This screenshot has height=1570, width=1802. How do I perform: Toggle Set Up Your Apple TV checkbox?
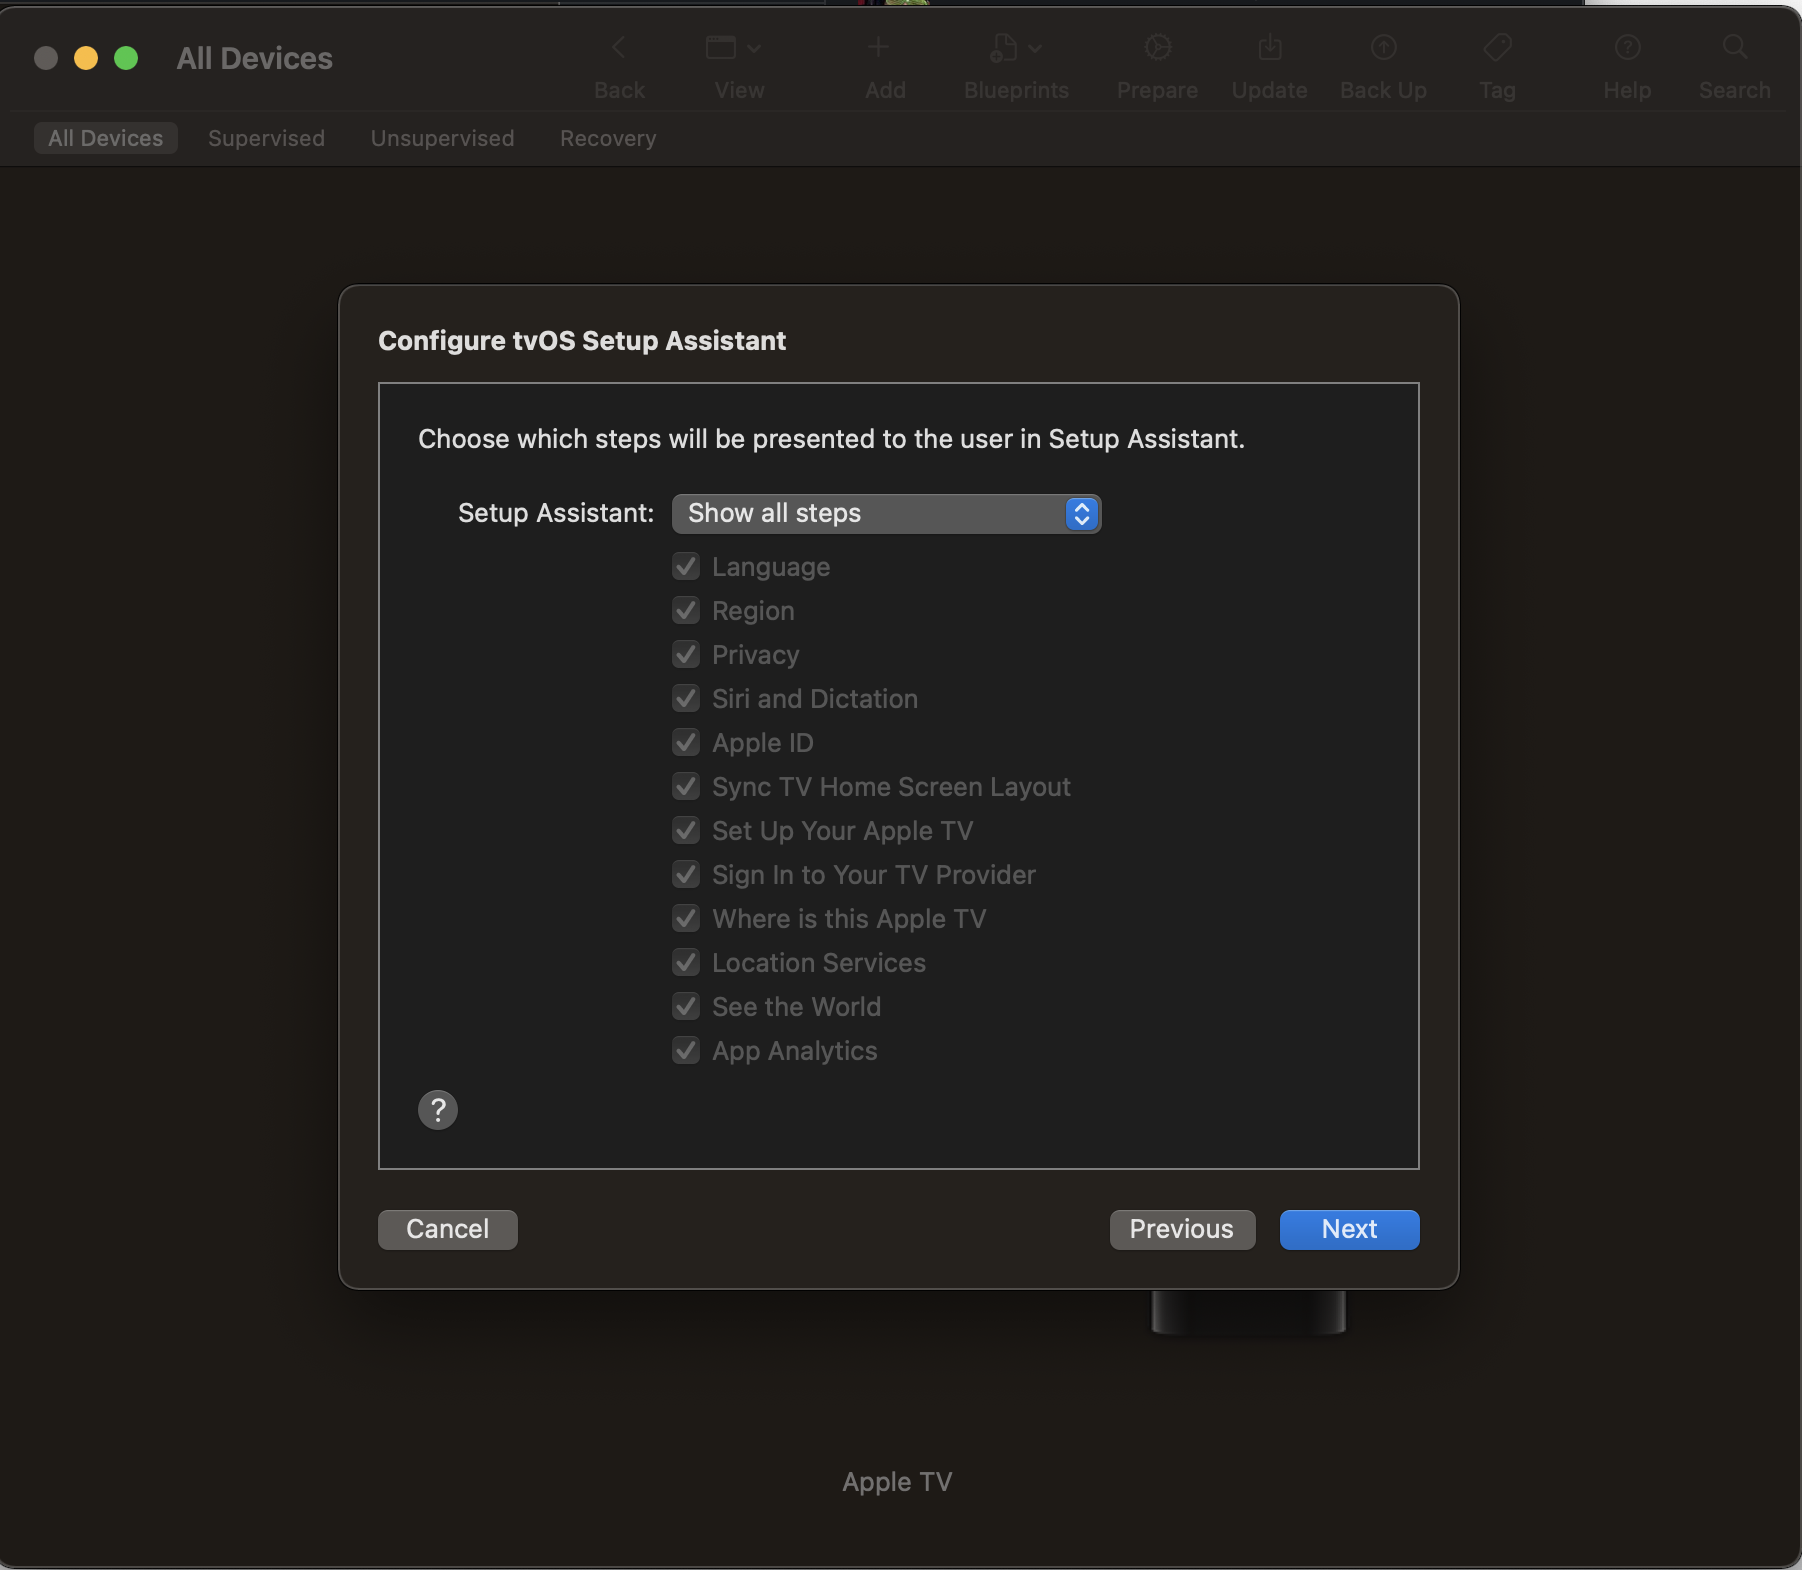point(686,831)
